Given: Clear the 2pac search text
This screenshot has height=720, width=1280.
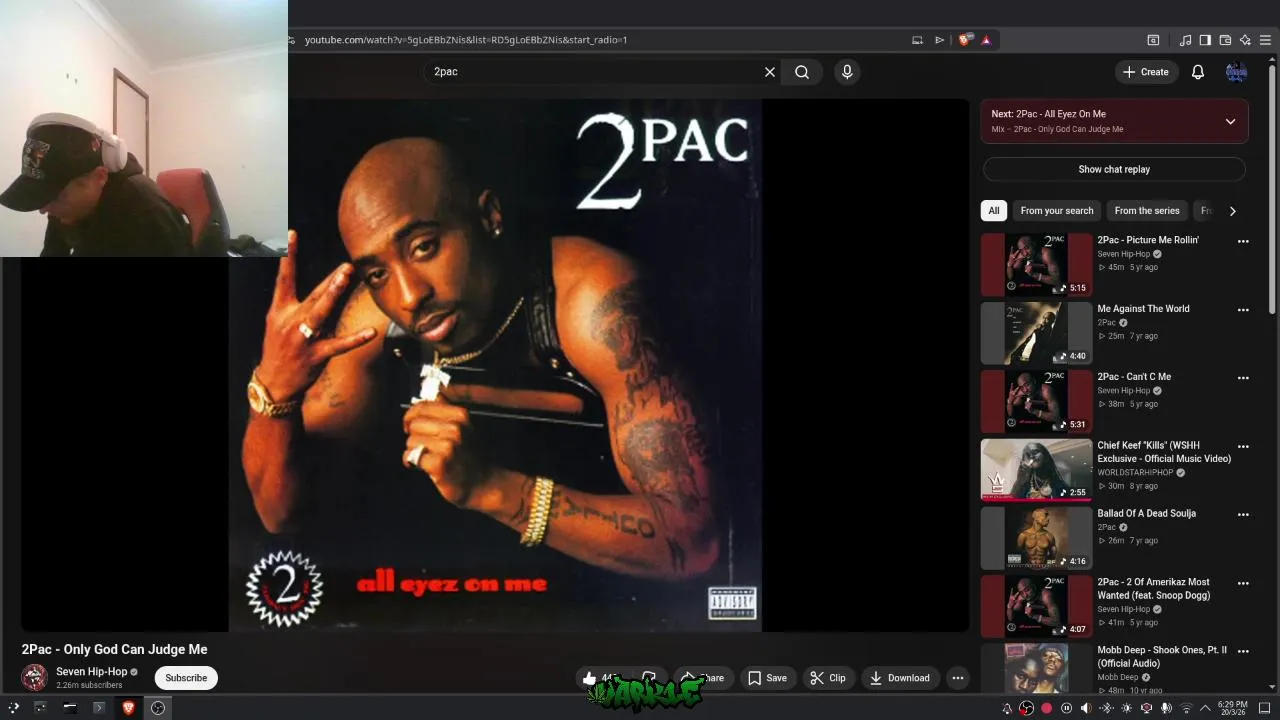Looking at the screenshot, I should (x=770, y=72).
